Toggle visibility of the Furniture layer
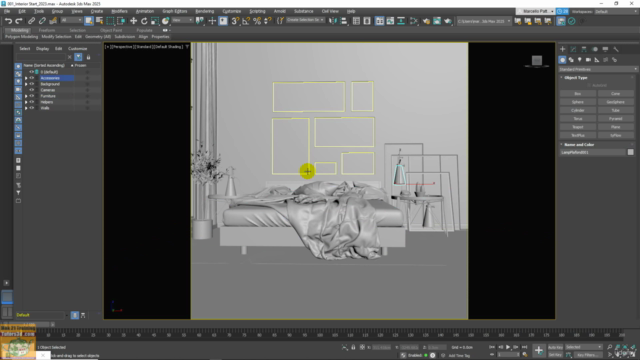The image size is (640, 360). point(31,96)
